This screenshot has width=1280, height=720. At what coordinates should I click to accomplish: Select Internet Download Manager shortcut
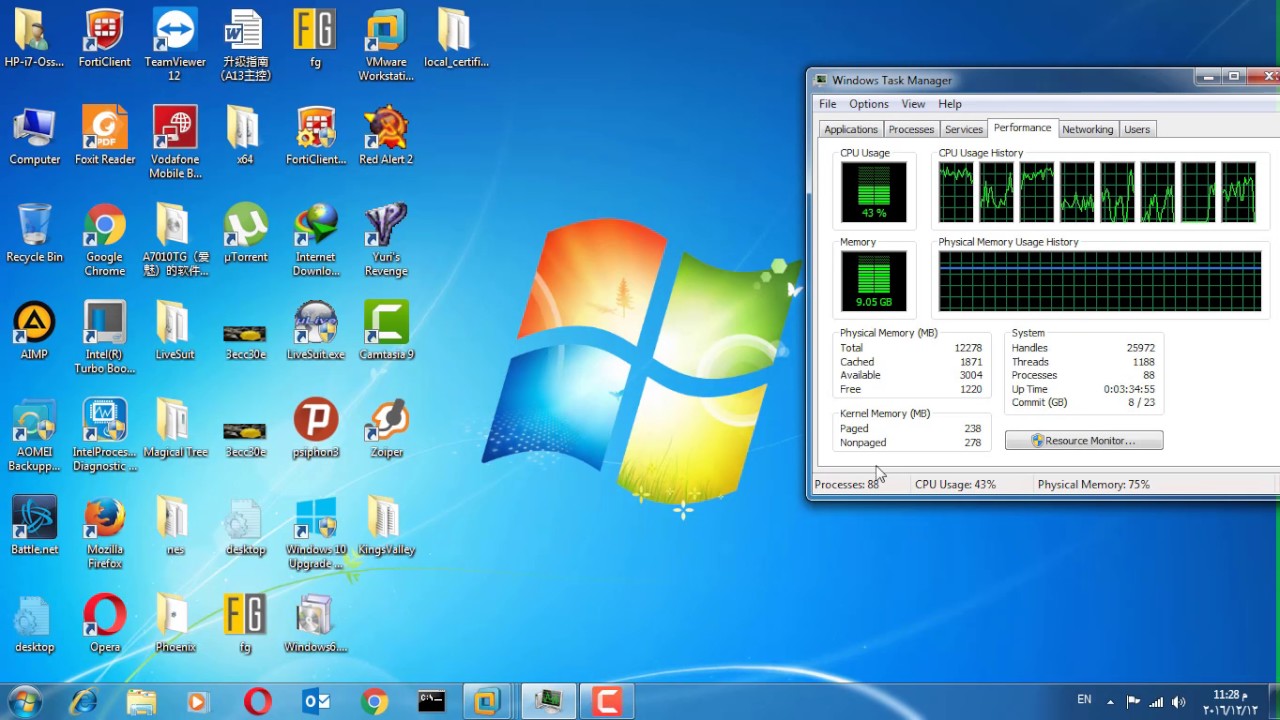[316, 241]
